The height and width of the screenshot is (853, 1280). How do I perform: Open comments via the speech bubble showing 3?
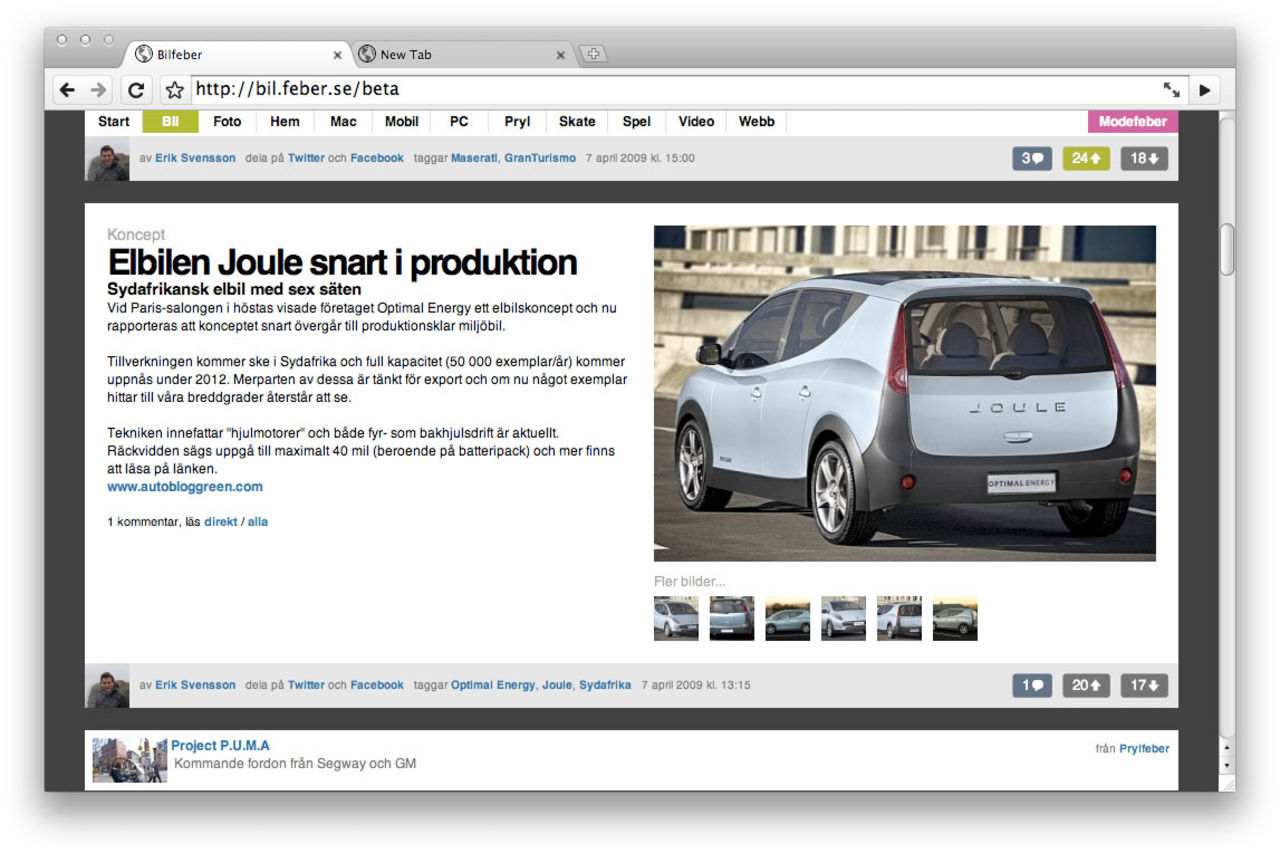coord(1031,158)
